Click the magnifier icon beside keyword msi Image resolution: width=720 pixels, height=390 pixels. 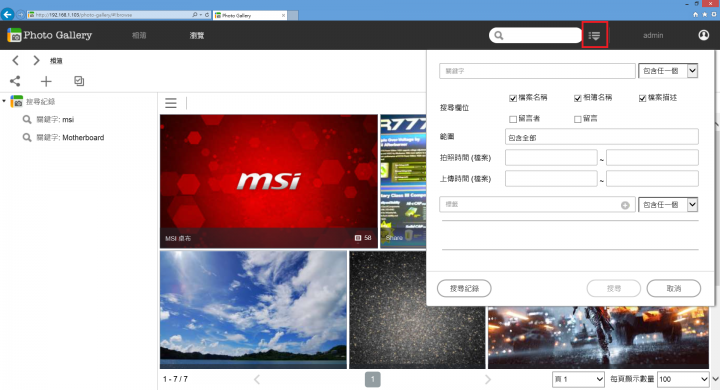pyautogui.click(x=27, y=119)
